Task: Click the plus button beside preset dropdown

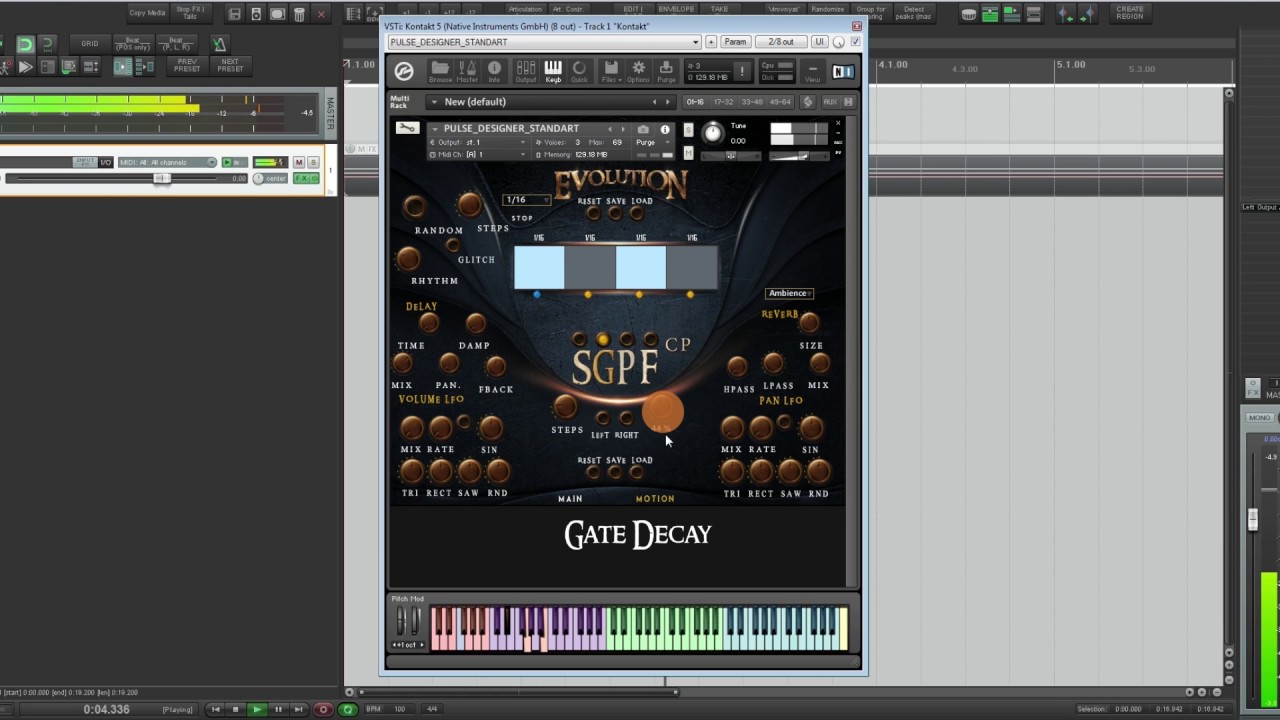Action: [711, 42]
